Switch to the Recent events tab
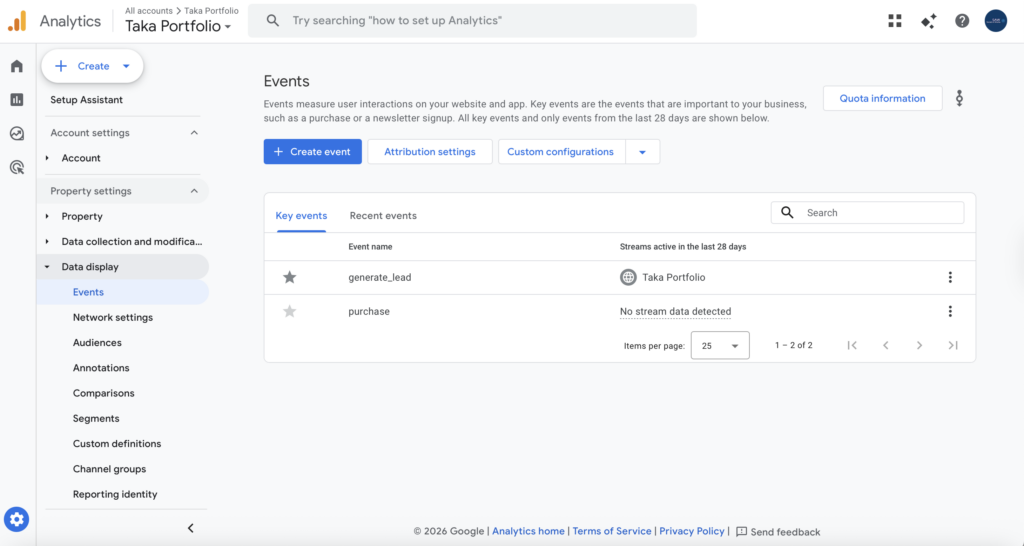Viewport: 1024px width, 546px height. click(383, 216)
